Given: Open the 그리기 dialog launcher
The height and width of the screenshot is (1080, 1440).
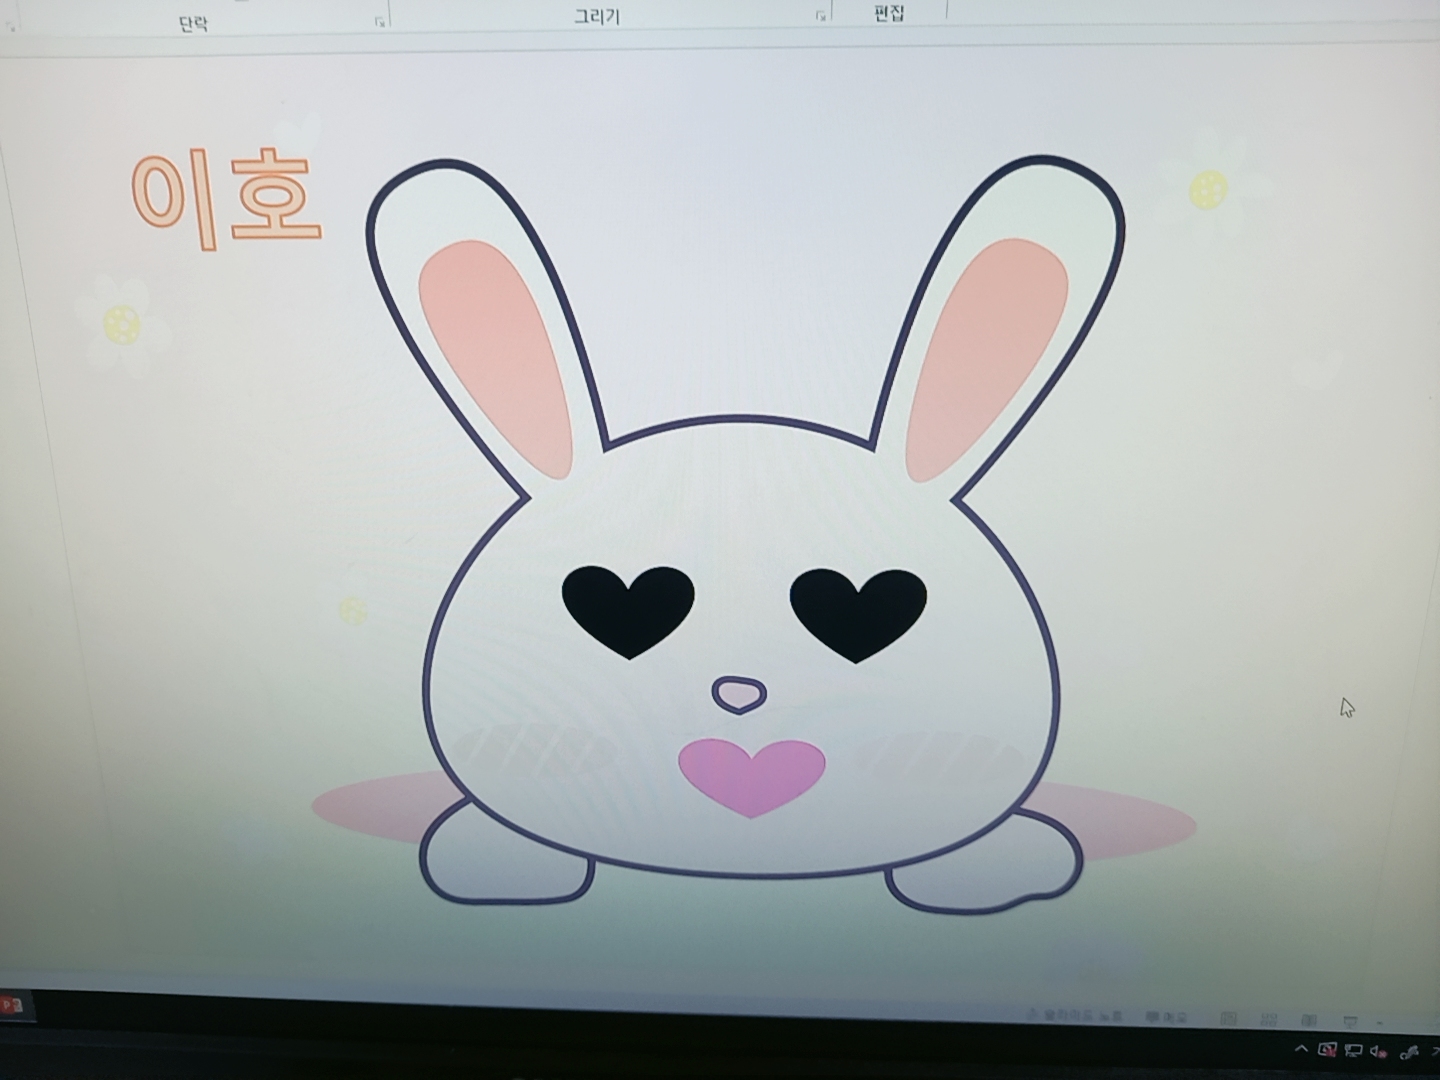Looking at the screenshot, I should click(x=820, y=16).
